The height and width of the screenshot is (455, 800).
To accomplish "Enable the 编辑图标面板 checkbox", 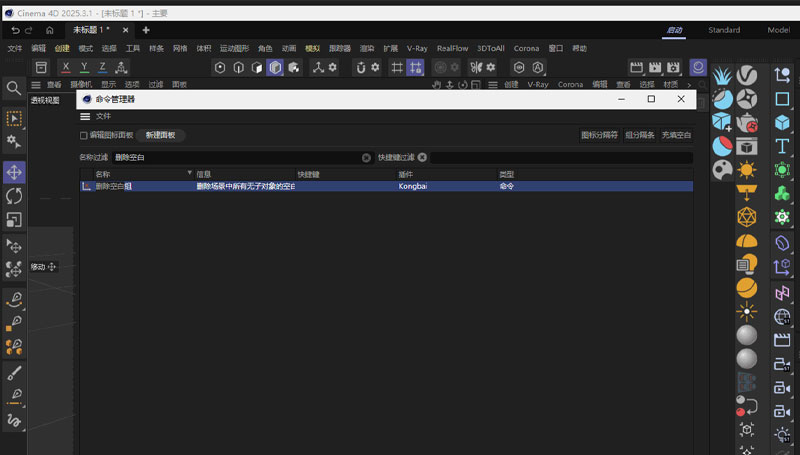I will pyautogui.click(x=84, y=135).
